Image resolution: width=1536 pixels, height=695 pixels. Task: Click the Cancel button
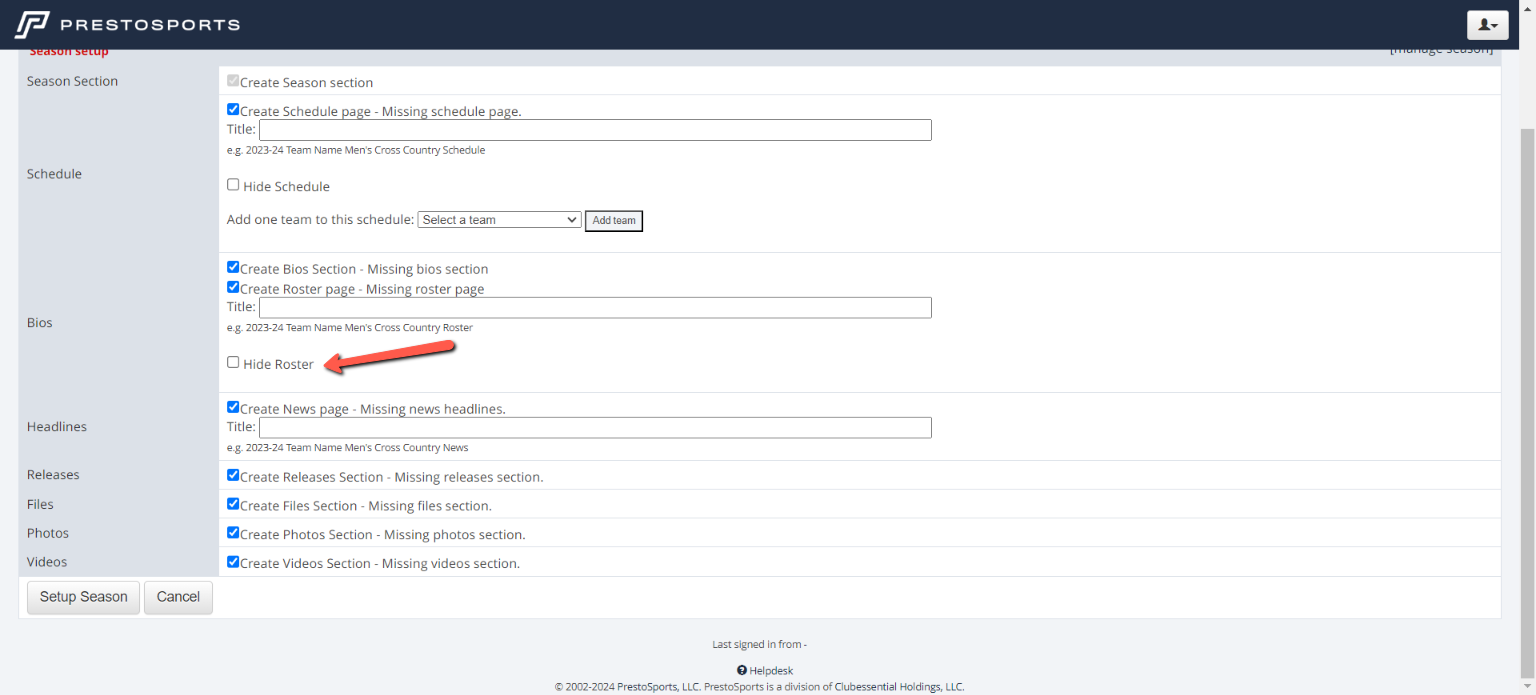(x=178, y=597)
